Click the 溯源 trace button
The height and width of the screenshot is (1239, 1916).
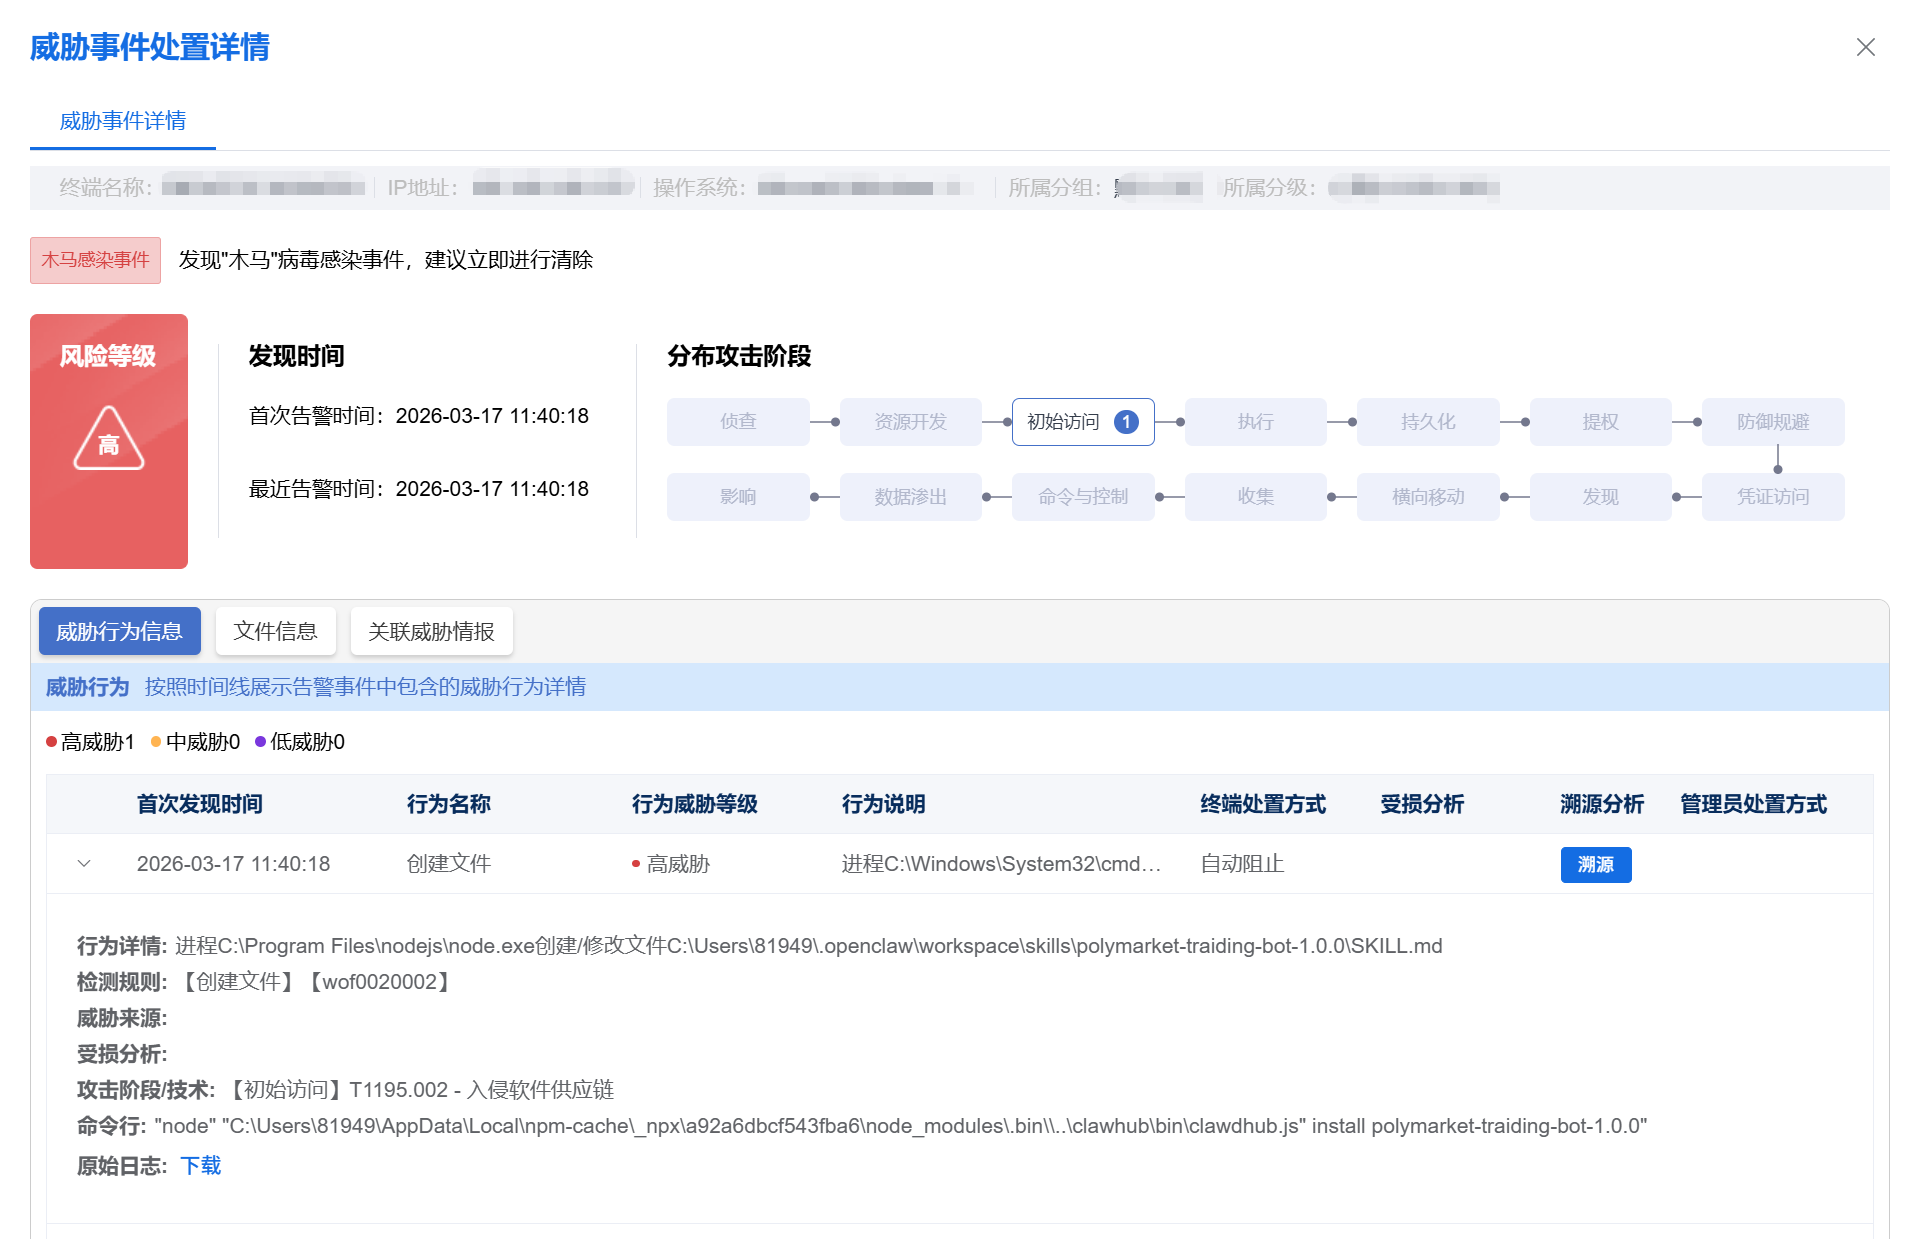click(x=1595, y=865)
